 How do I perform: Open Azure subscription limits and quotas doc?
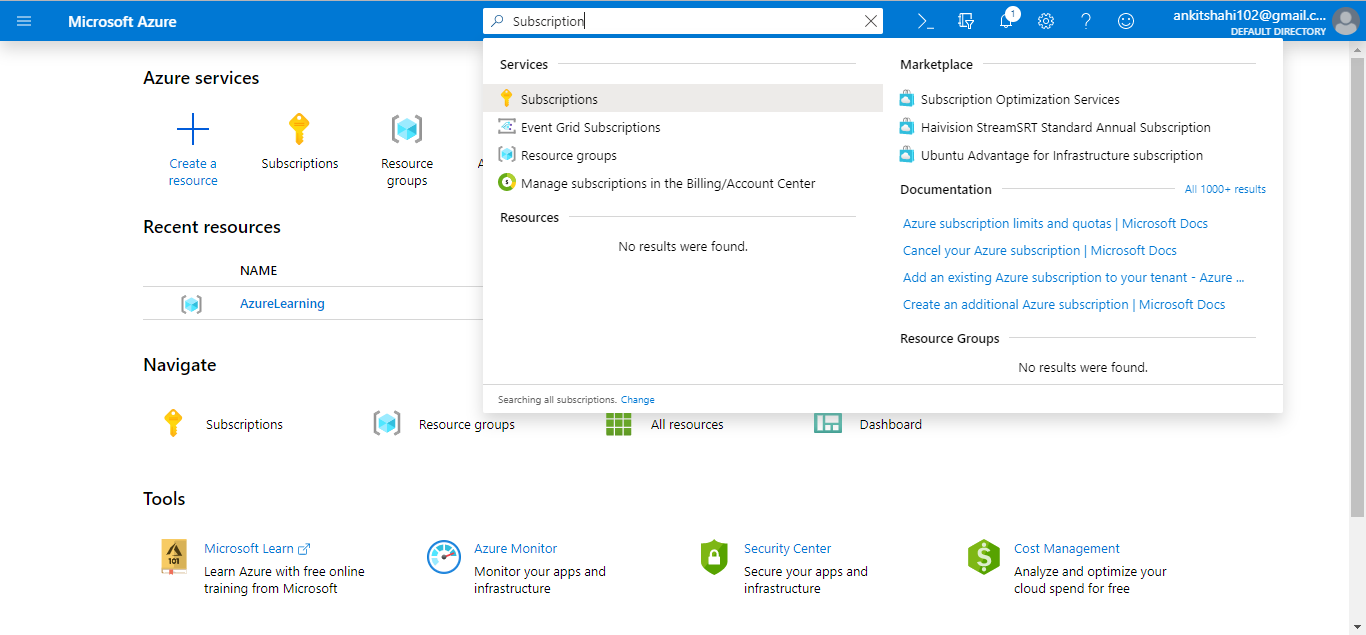(1055, 224)
